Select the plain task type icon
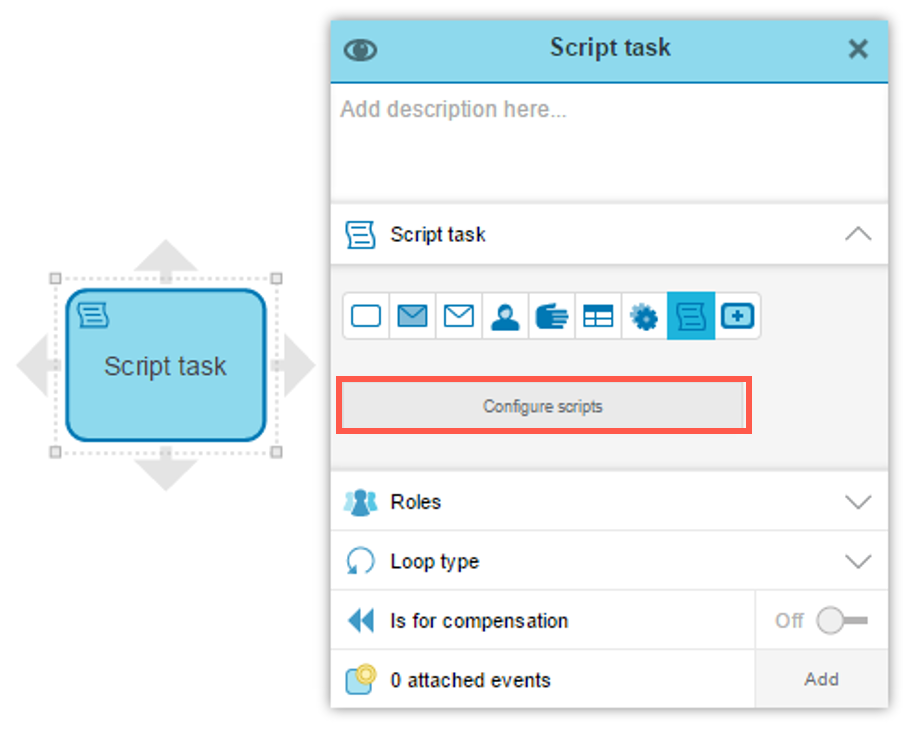This screenshot has width=904, height=730. 366,317
